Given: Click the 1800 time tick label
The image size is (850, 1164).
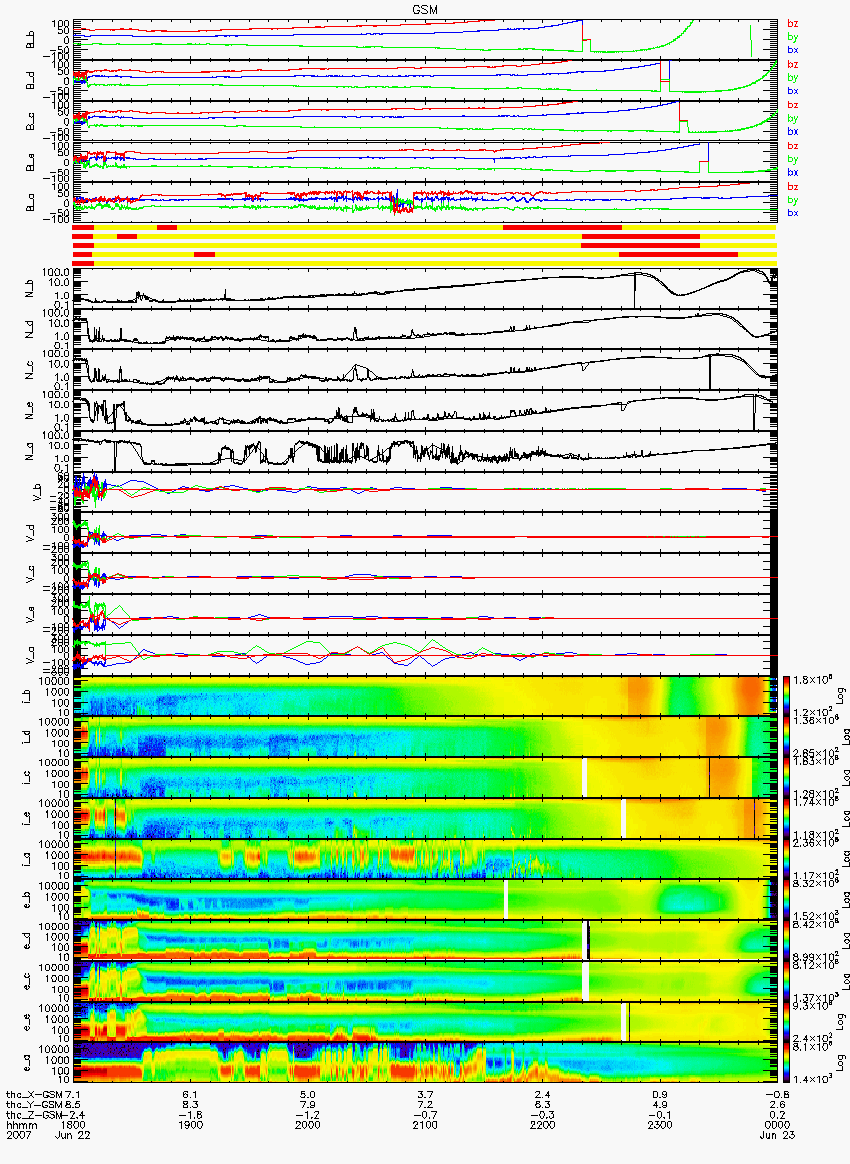Looking at the screenshot, I should point(73,1125).
